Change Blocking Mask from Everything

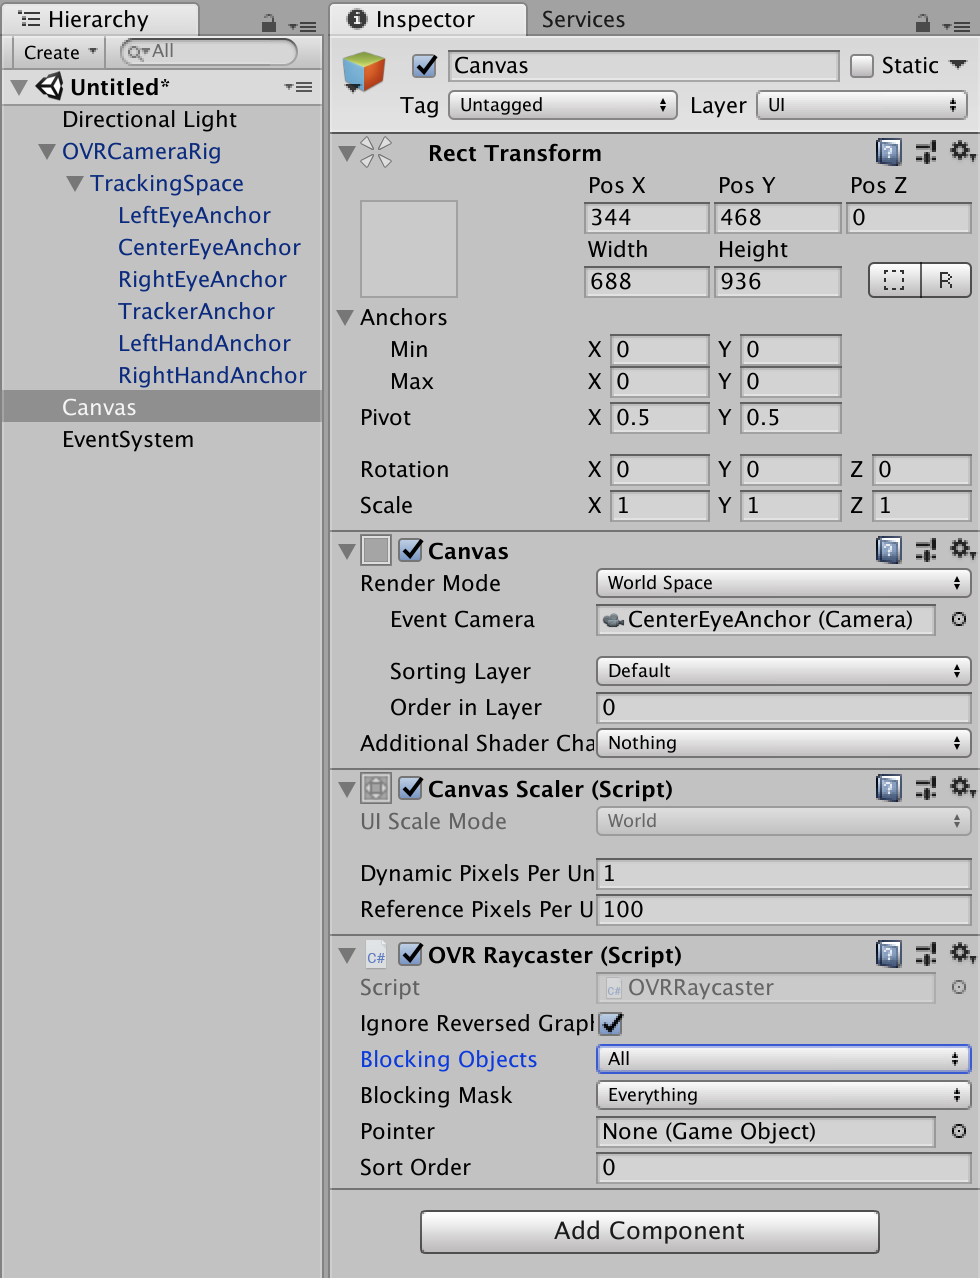783,1095
